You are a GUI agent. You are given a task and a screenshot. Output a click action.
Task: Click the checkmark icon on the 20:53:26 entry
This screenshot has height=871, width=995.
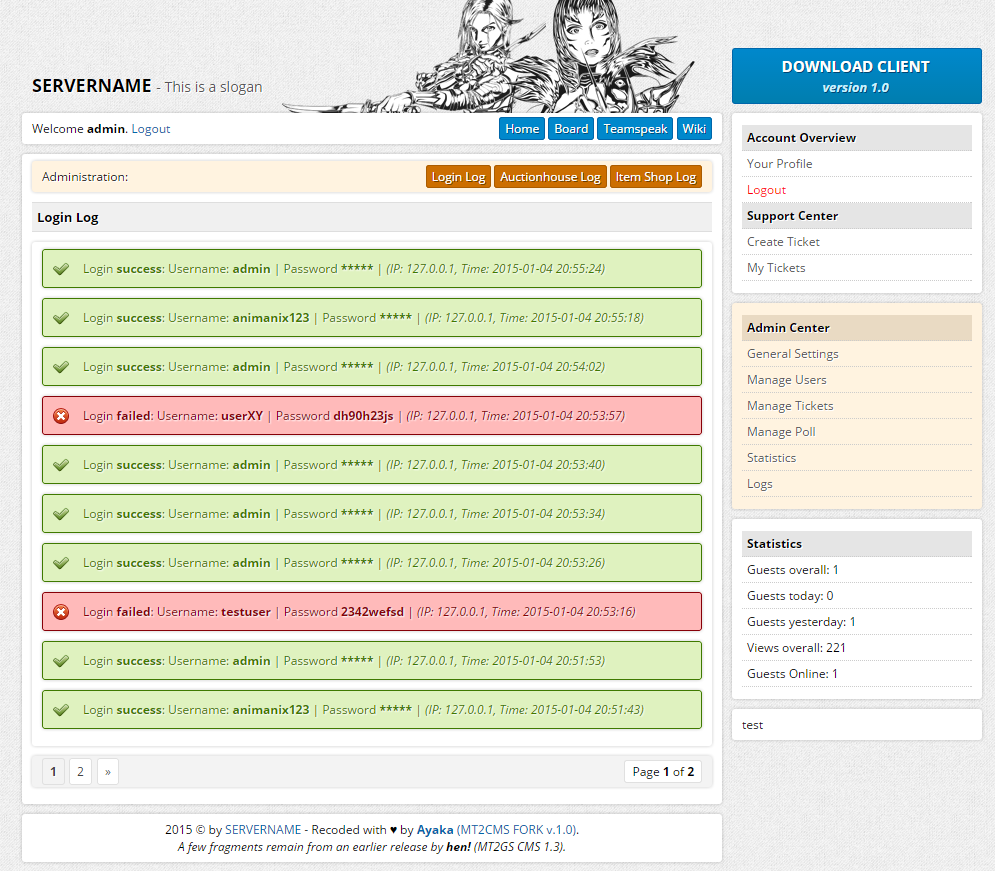tap(61, 563)
